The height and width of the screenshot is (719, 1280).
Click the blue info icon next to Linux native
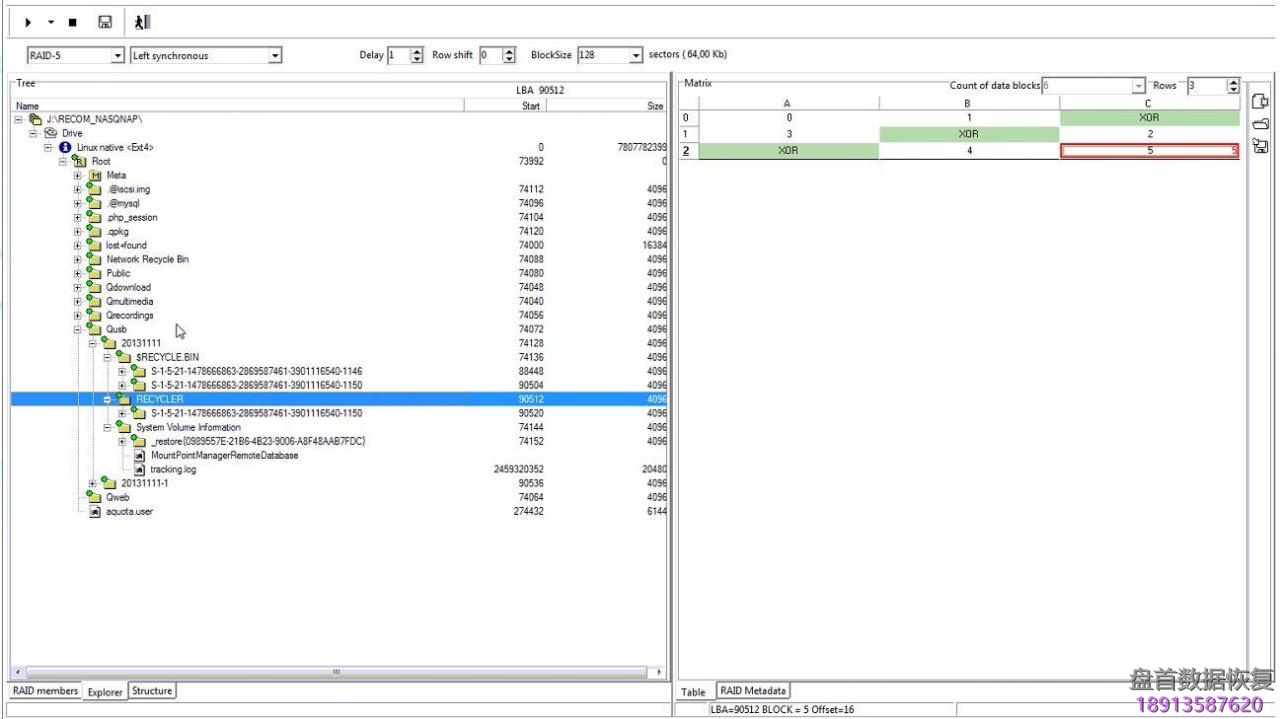pos(65,147)
